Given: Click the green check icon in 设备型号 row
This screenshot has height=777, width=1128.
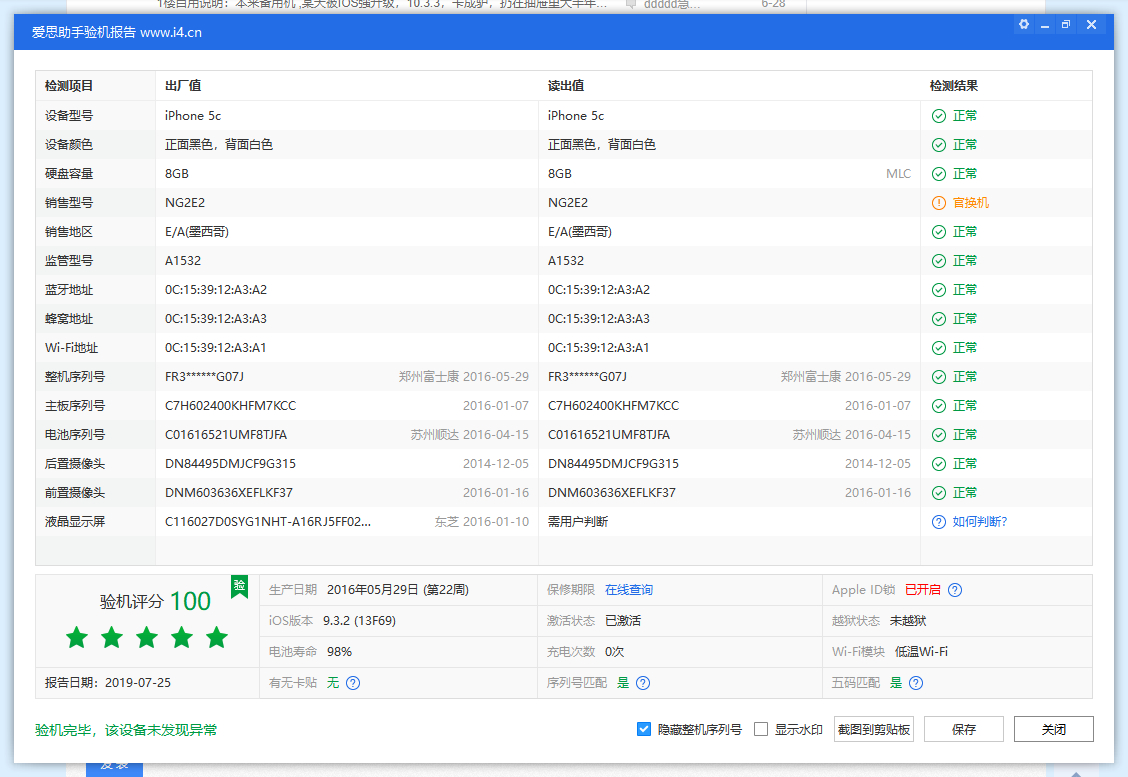Looking at the screenshot, I should click(939, 116).
